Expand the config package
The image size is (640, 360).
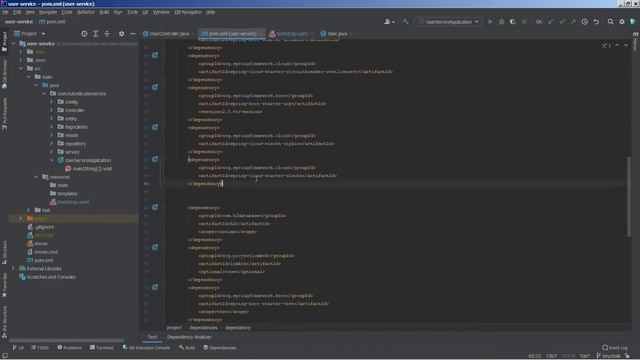tap(51, 102)
